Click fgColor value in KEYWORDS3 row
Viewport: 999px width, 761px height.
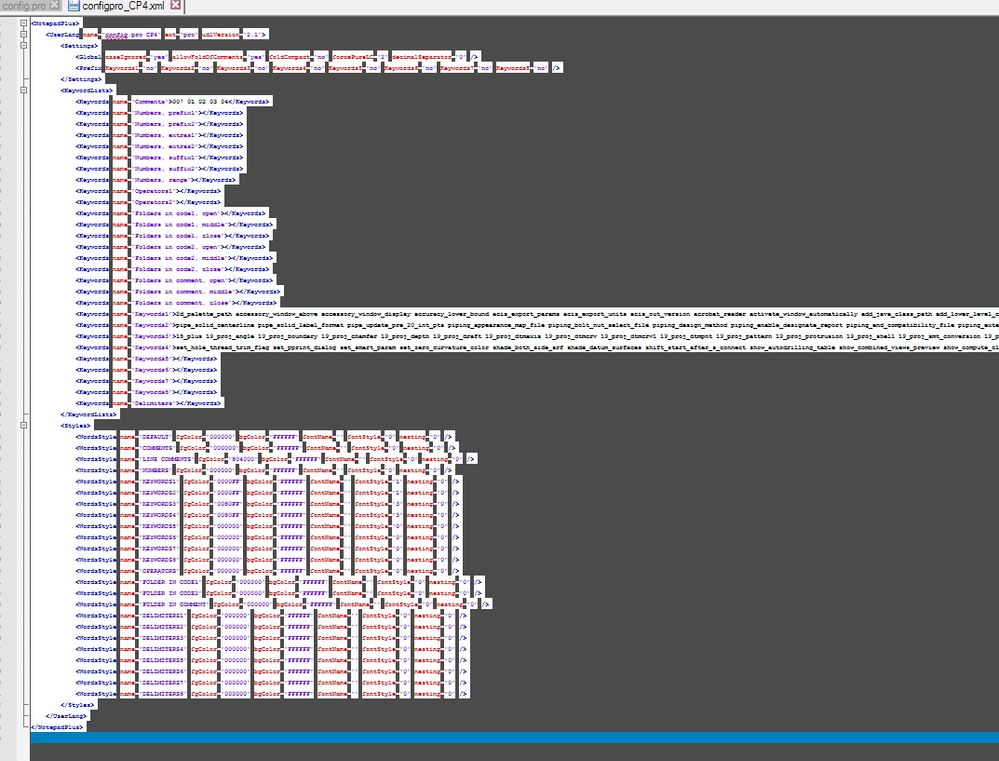[228, 504]
